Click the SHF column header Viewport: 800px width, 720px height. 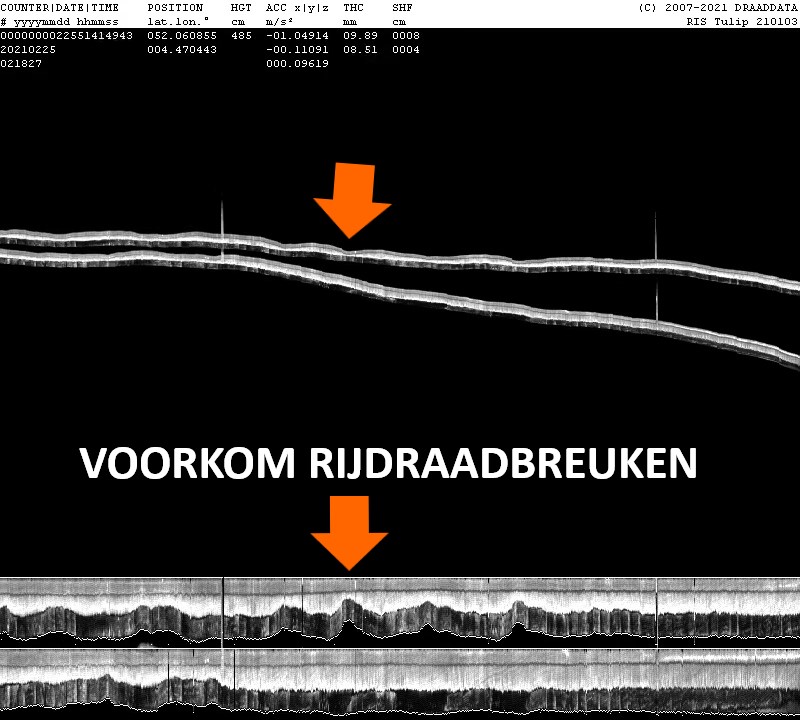point(402,7)
